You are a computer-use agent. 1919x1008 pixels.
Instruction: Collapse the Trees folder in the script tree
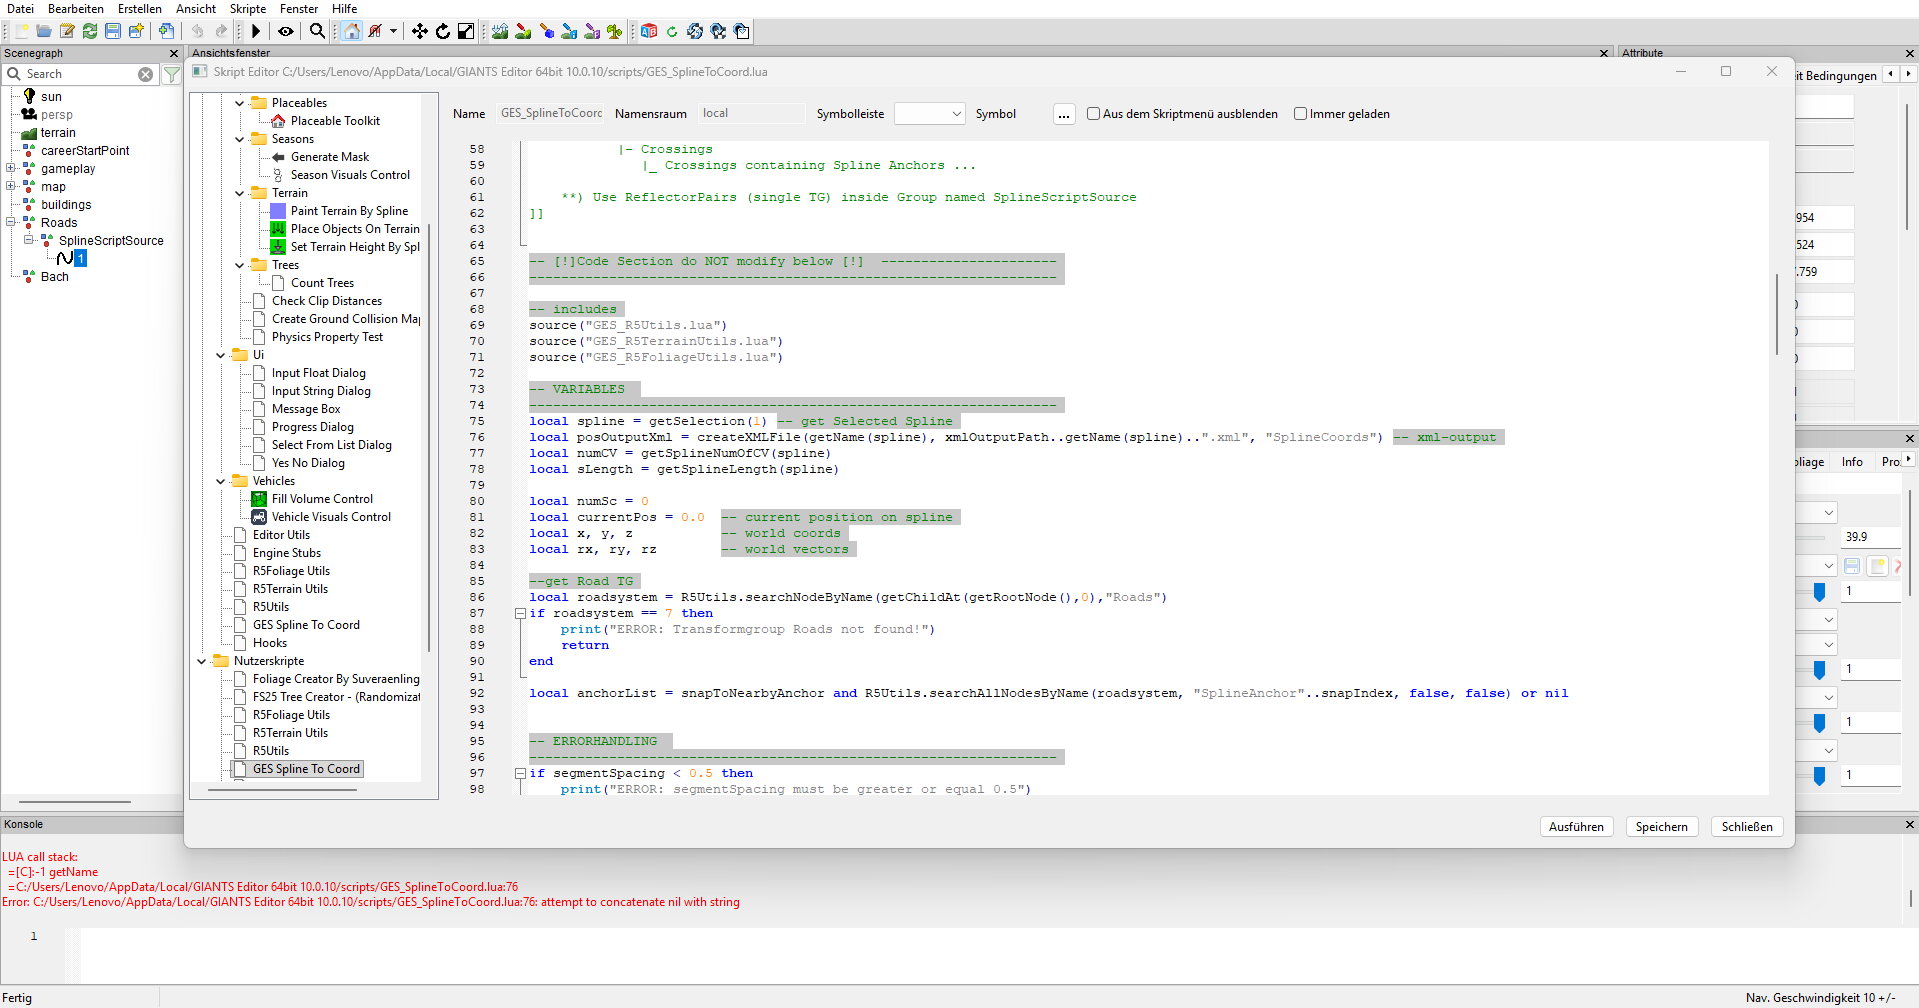[240, 265]
